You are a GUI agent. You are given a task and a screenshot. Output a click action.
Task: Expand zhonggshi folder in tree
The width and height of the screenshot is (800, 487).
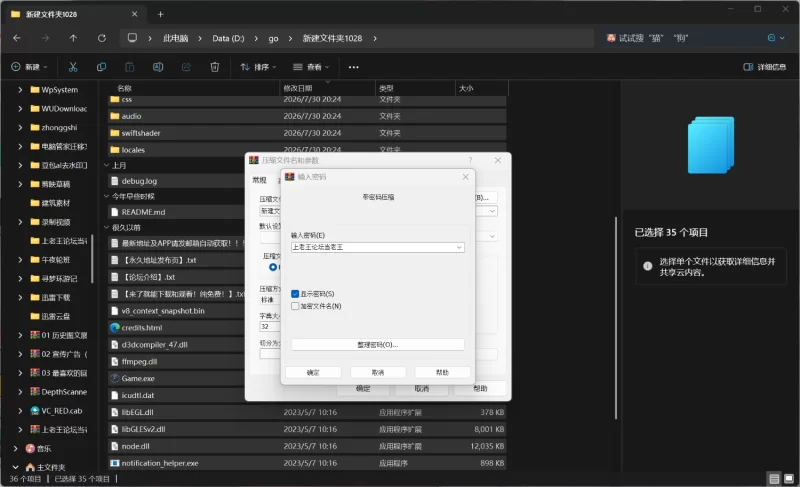coord(20,127)
